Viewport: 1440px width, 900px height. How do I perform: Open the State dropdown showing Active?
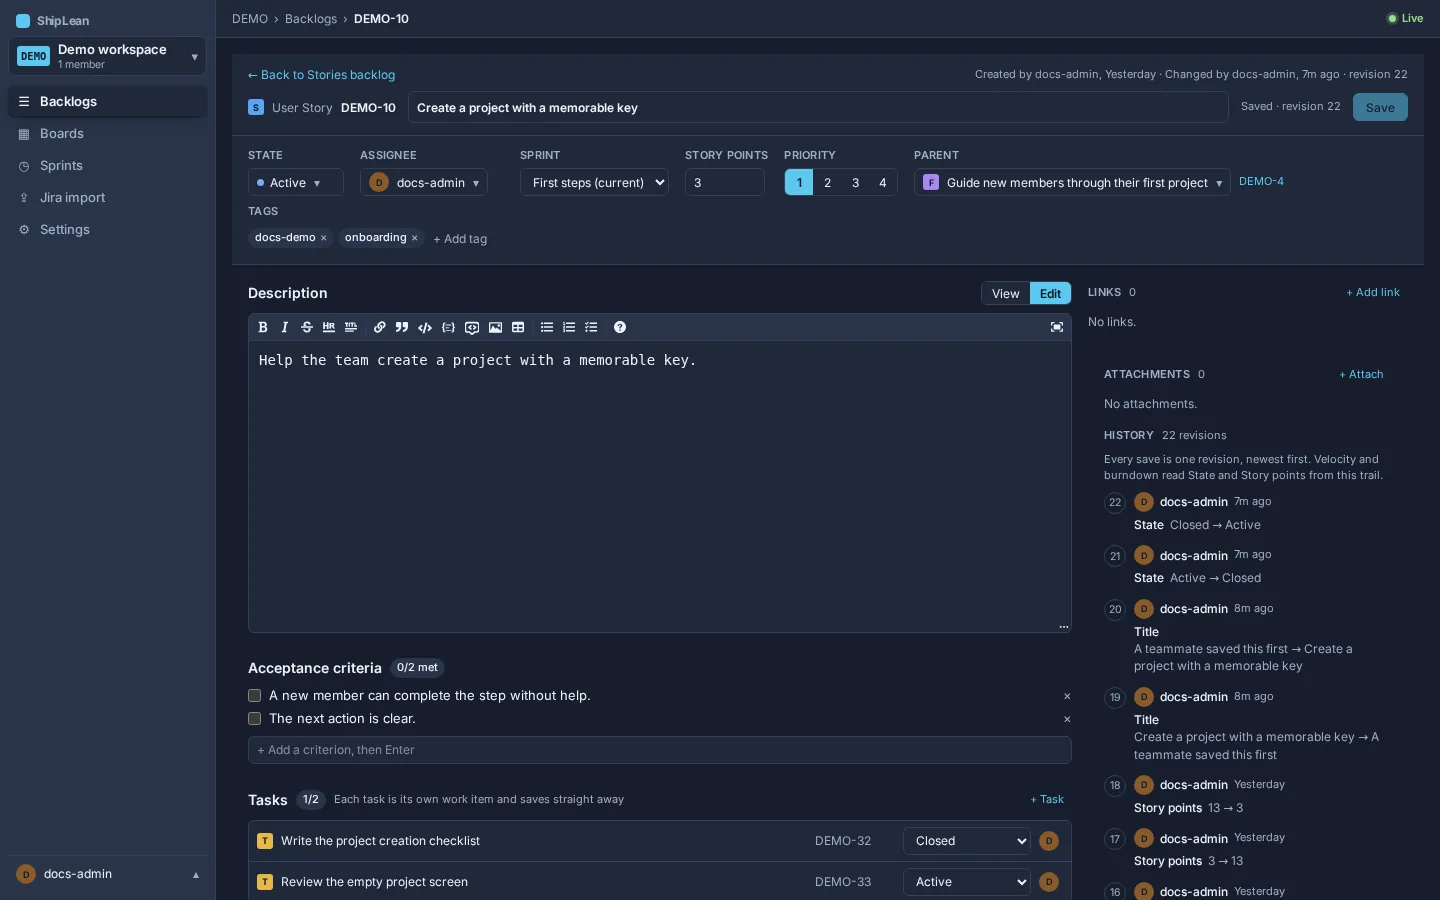click(295, 182)
